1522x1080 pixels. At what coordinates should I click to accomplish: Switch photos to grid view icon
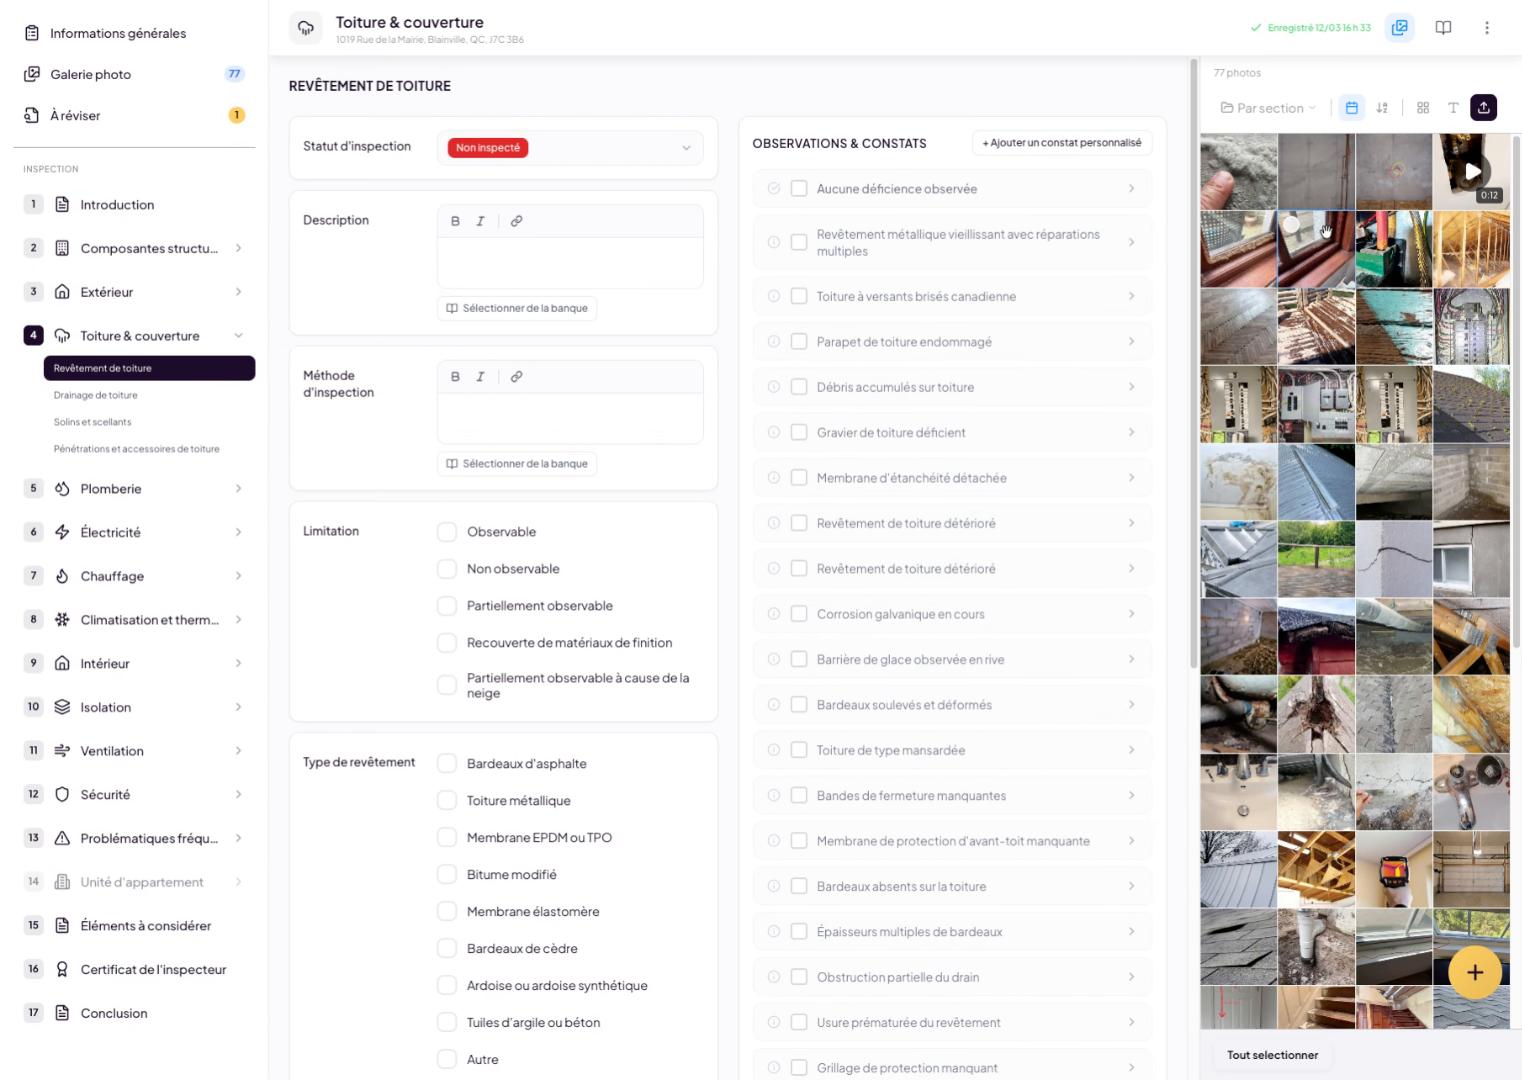point(1423,108)
